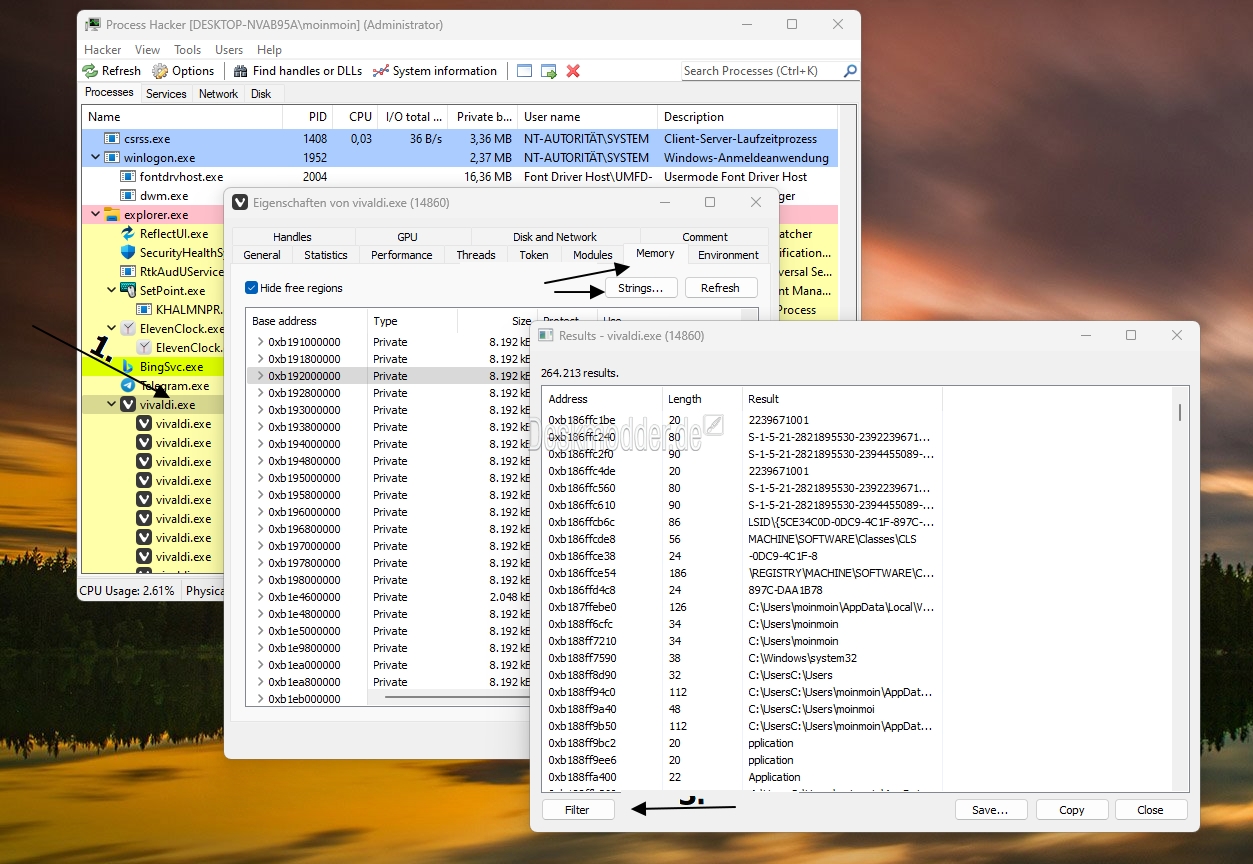Viewport: 1253px width, 864px height.
Task: Click the Find handles or DLLs binoculars icon
Action: point(241,71)
